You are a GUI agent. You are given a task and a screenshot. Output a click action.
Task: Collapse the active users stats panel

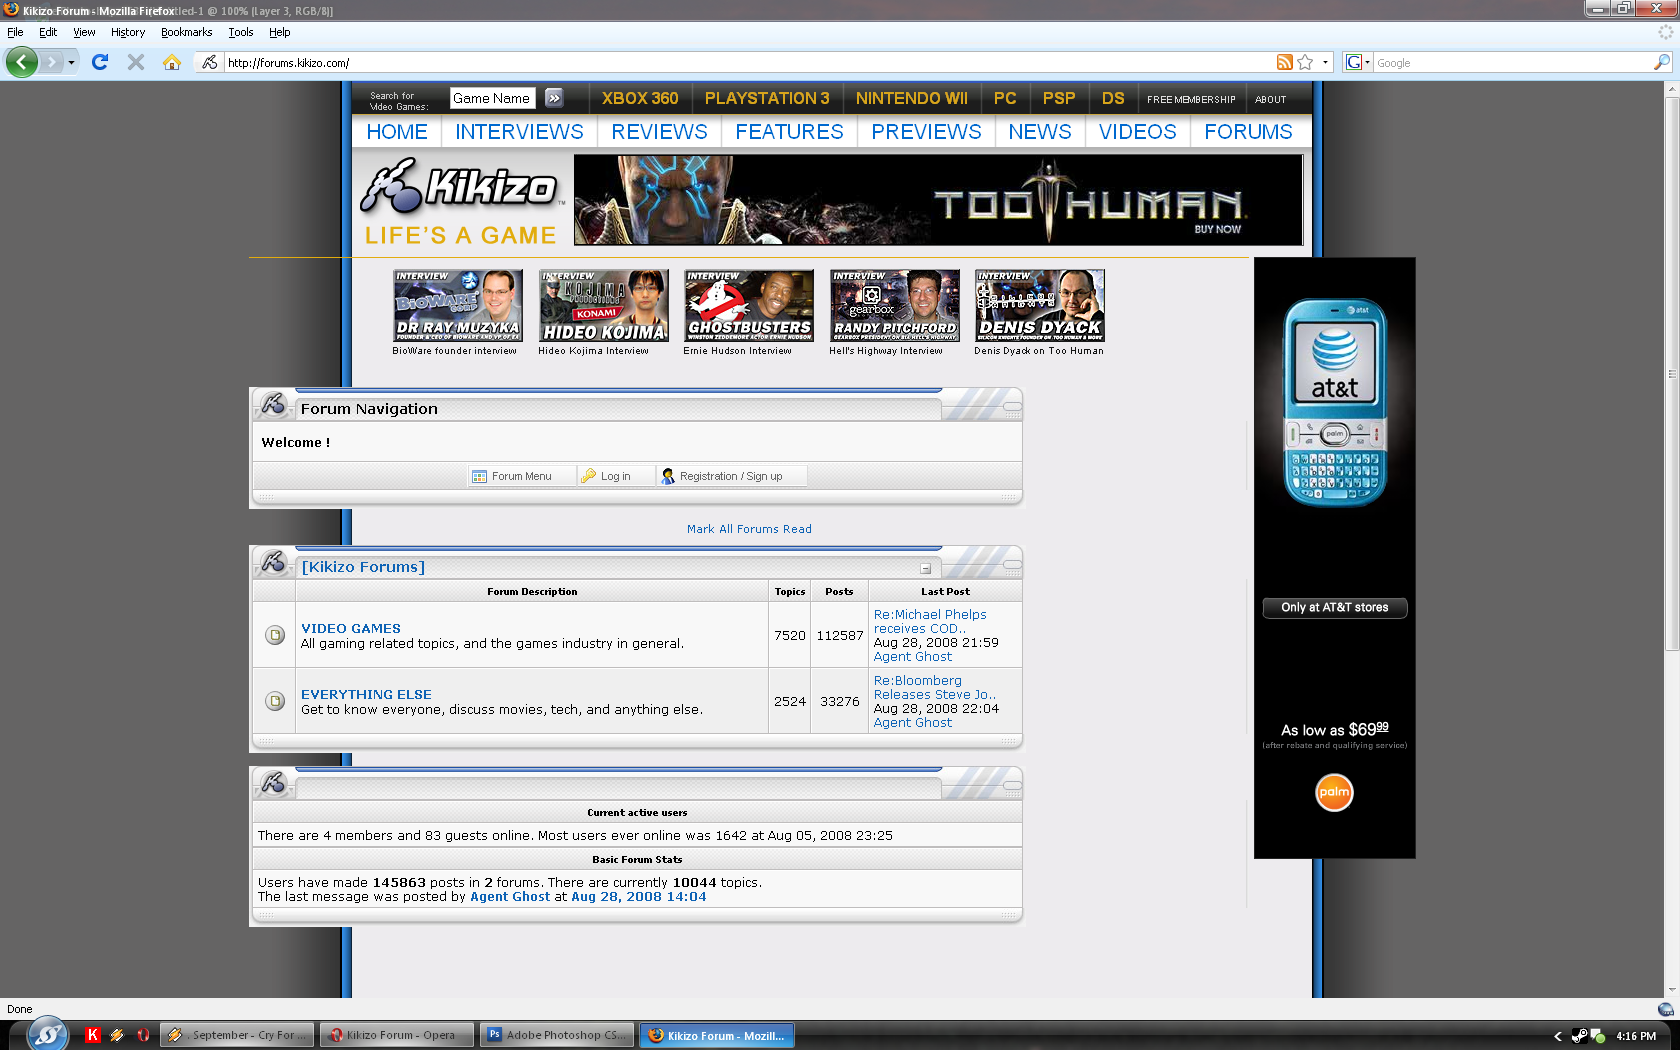1012,785
